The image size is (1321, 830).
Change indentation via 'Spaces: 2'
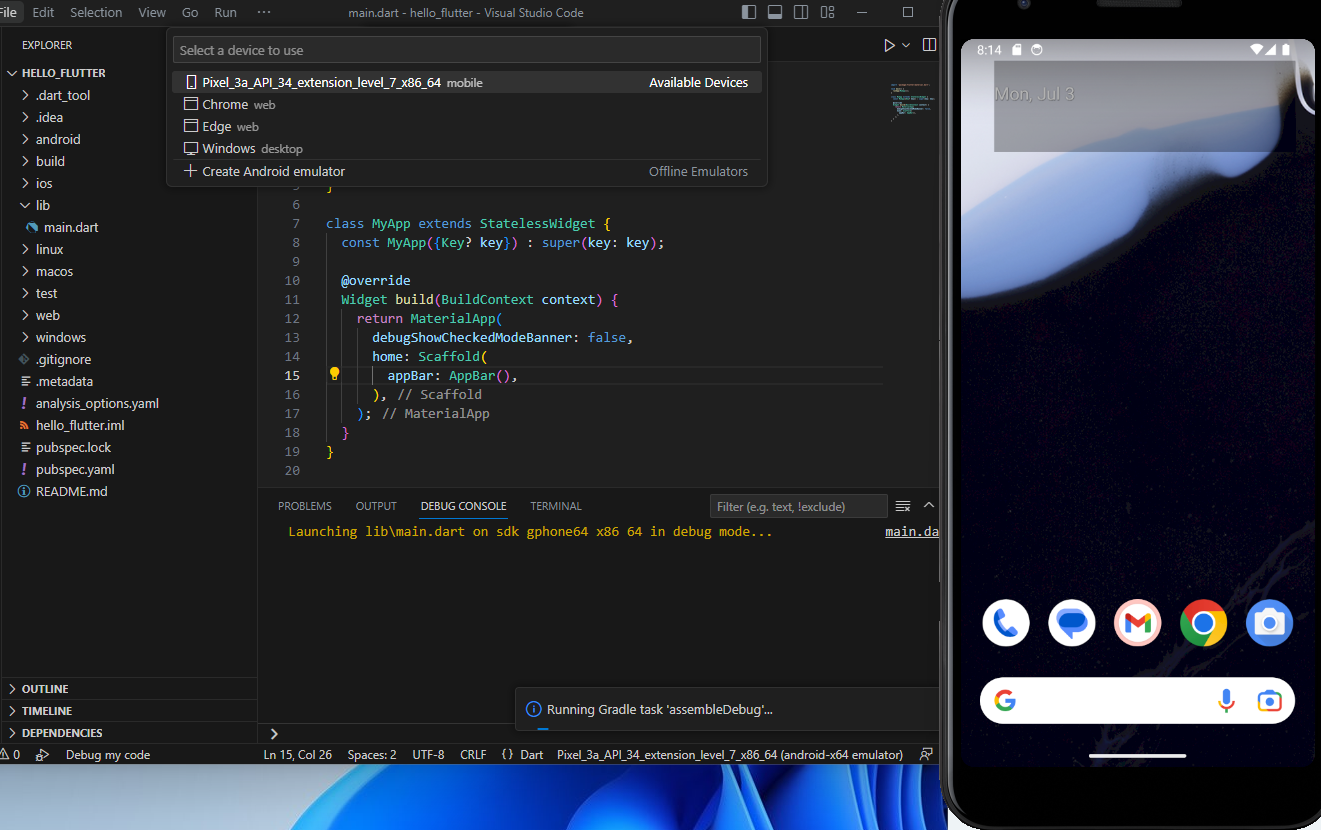[372, 755]
